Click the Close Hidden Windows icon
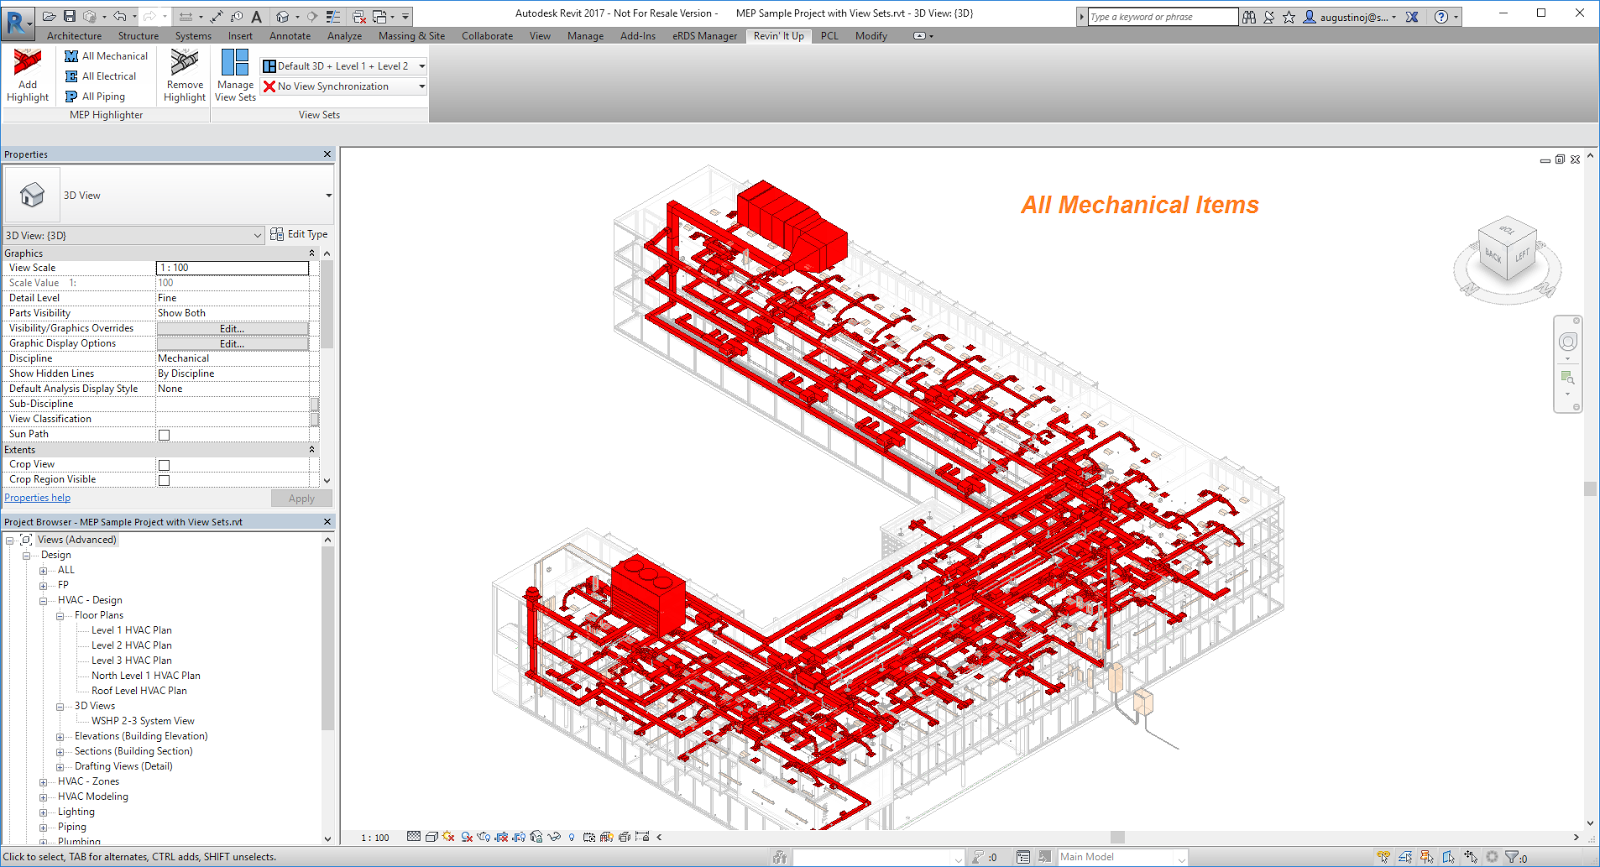The image size is (1600, 867). point(357,16)
